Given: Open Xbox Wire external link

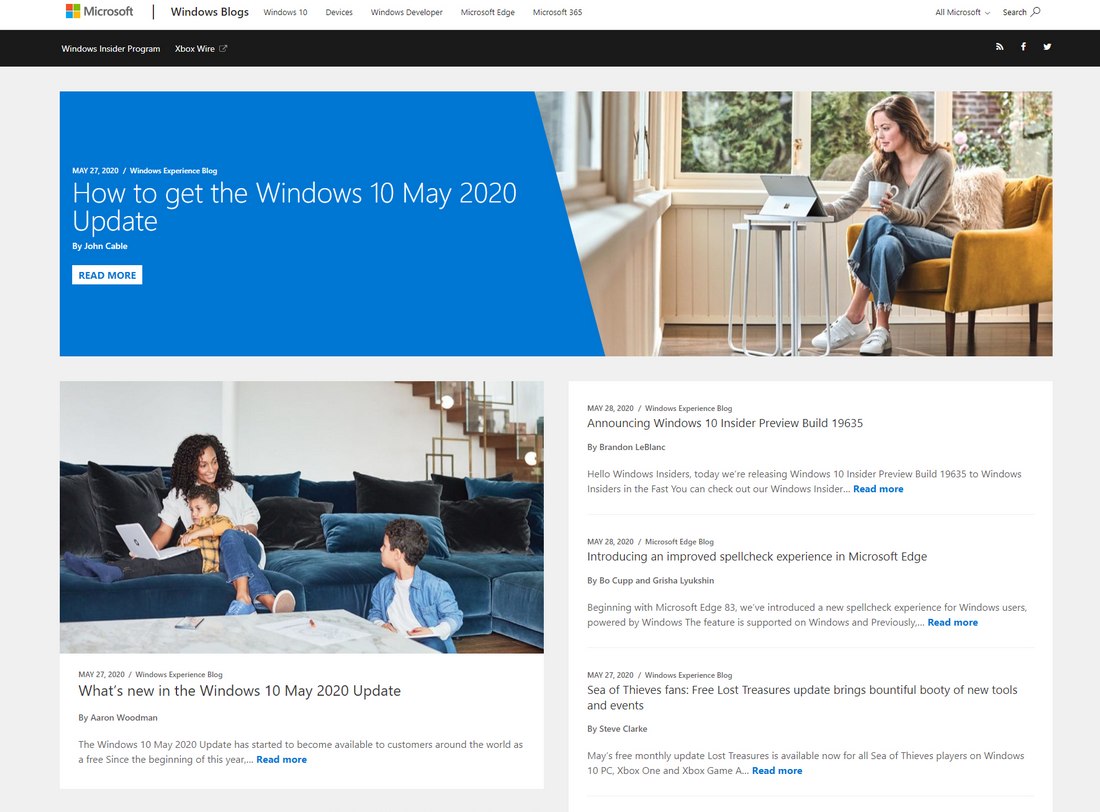Looking at the screenshot, I should coord(201,48).
